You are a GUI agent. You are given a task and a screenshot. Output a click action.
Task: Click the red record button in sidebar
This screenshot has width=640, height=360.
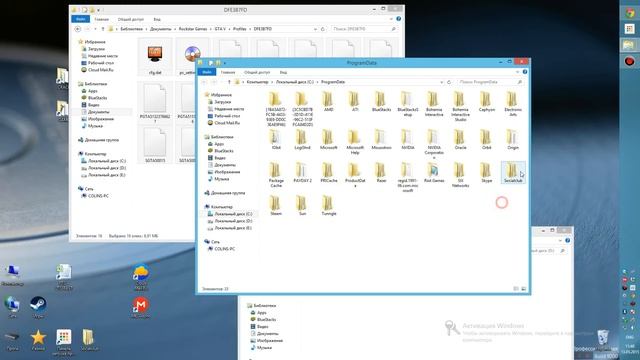point(630,62)
